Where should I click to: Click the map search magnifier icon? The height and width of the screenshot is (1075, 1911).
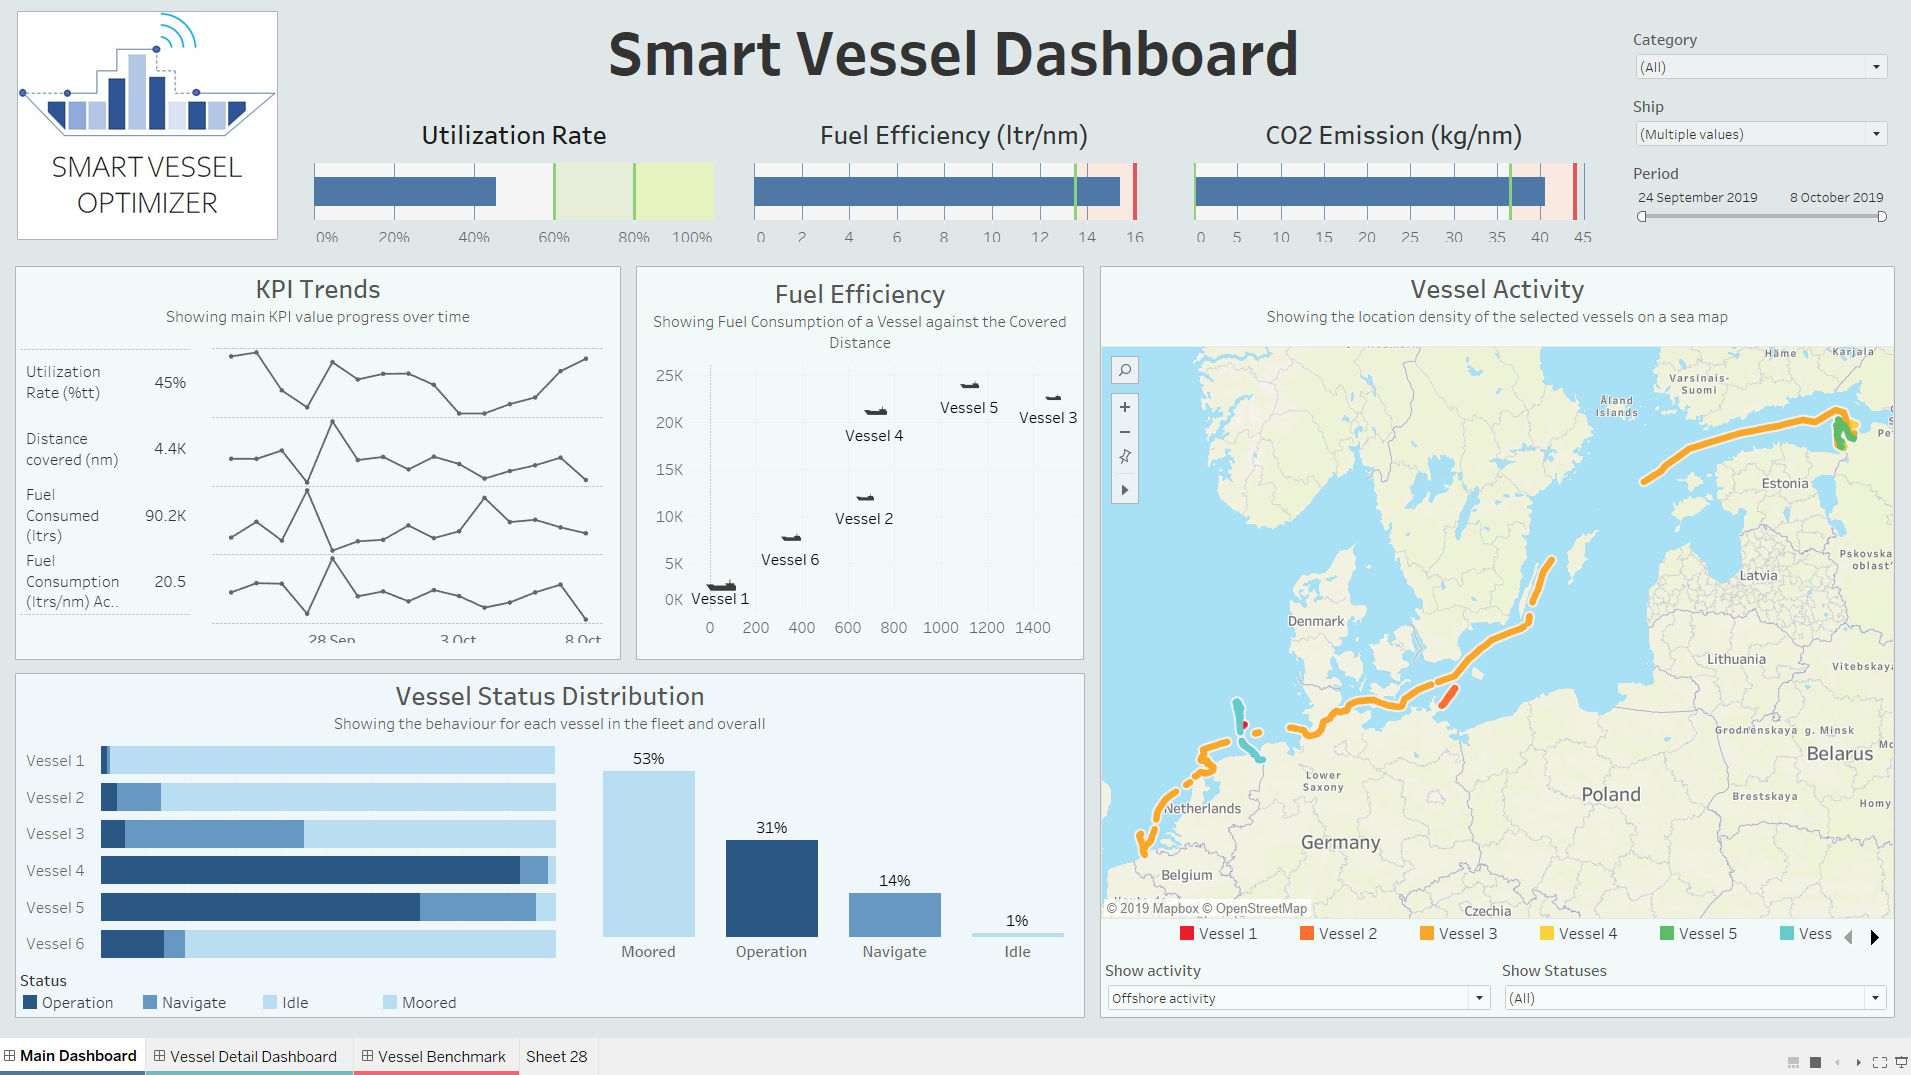coord(1125,371)
